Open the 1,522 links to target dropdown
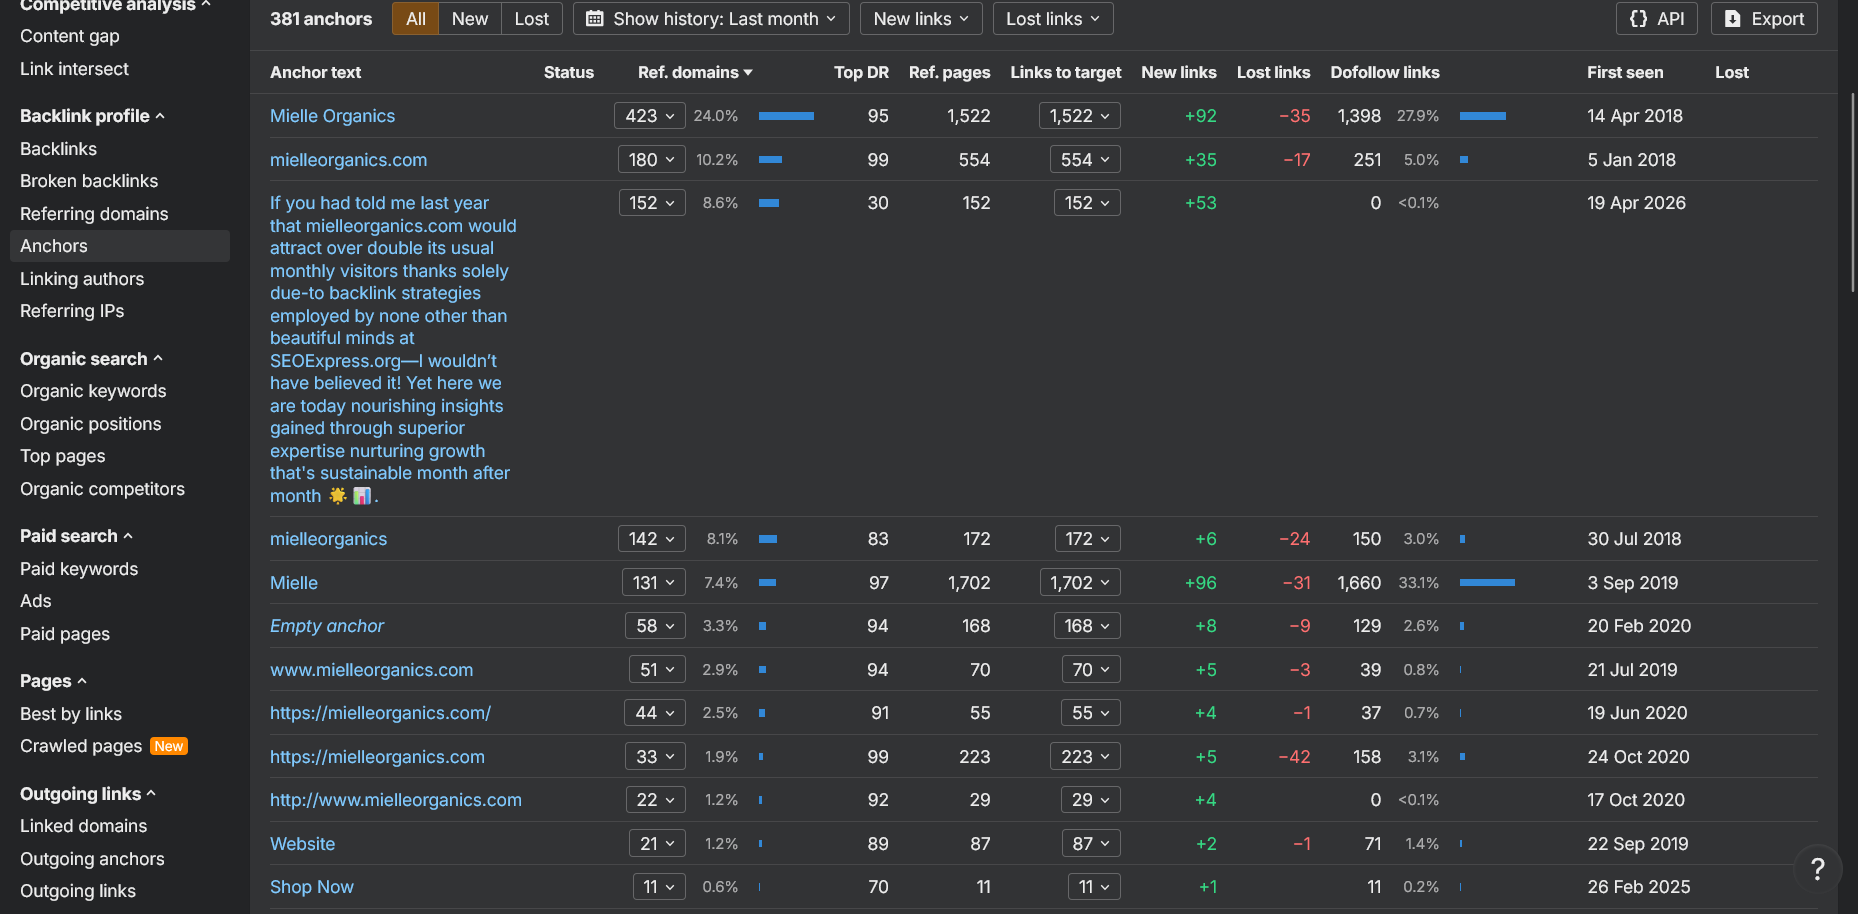The height and width of the screenshot is (915, 1858). [1080, 116]
